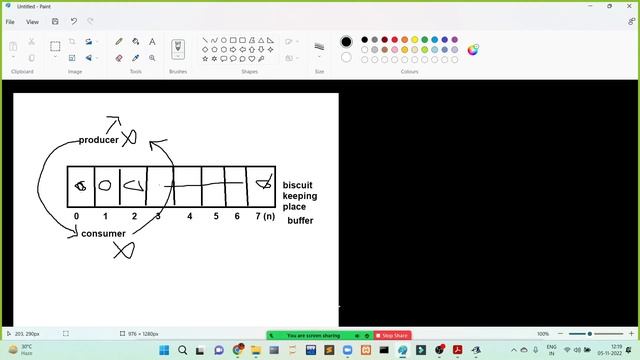Image resolution: width=640 pixels, height=360 pixels.
Task: Click the Cut scissors icon
Action: pyautogui.click(x=31, y=42)
